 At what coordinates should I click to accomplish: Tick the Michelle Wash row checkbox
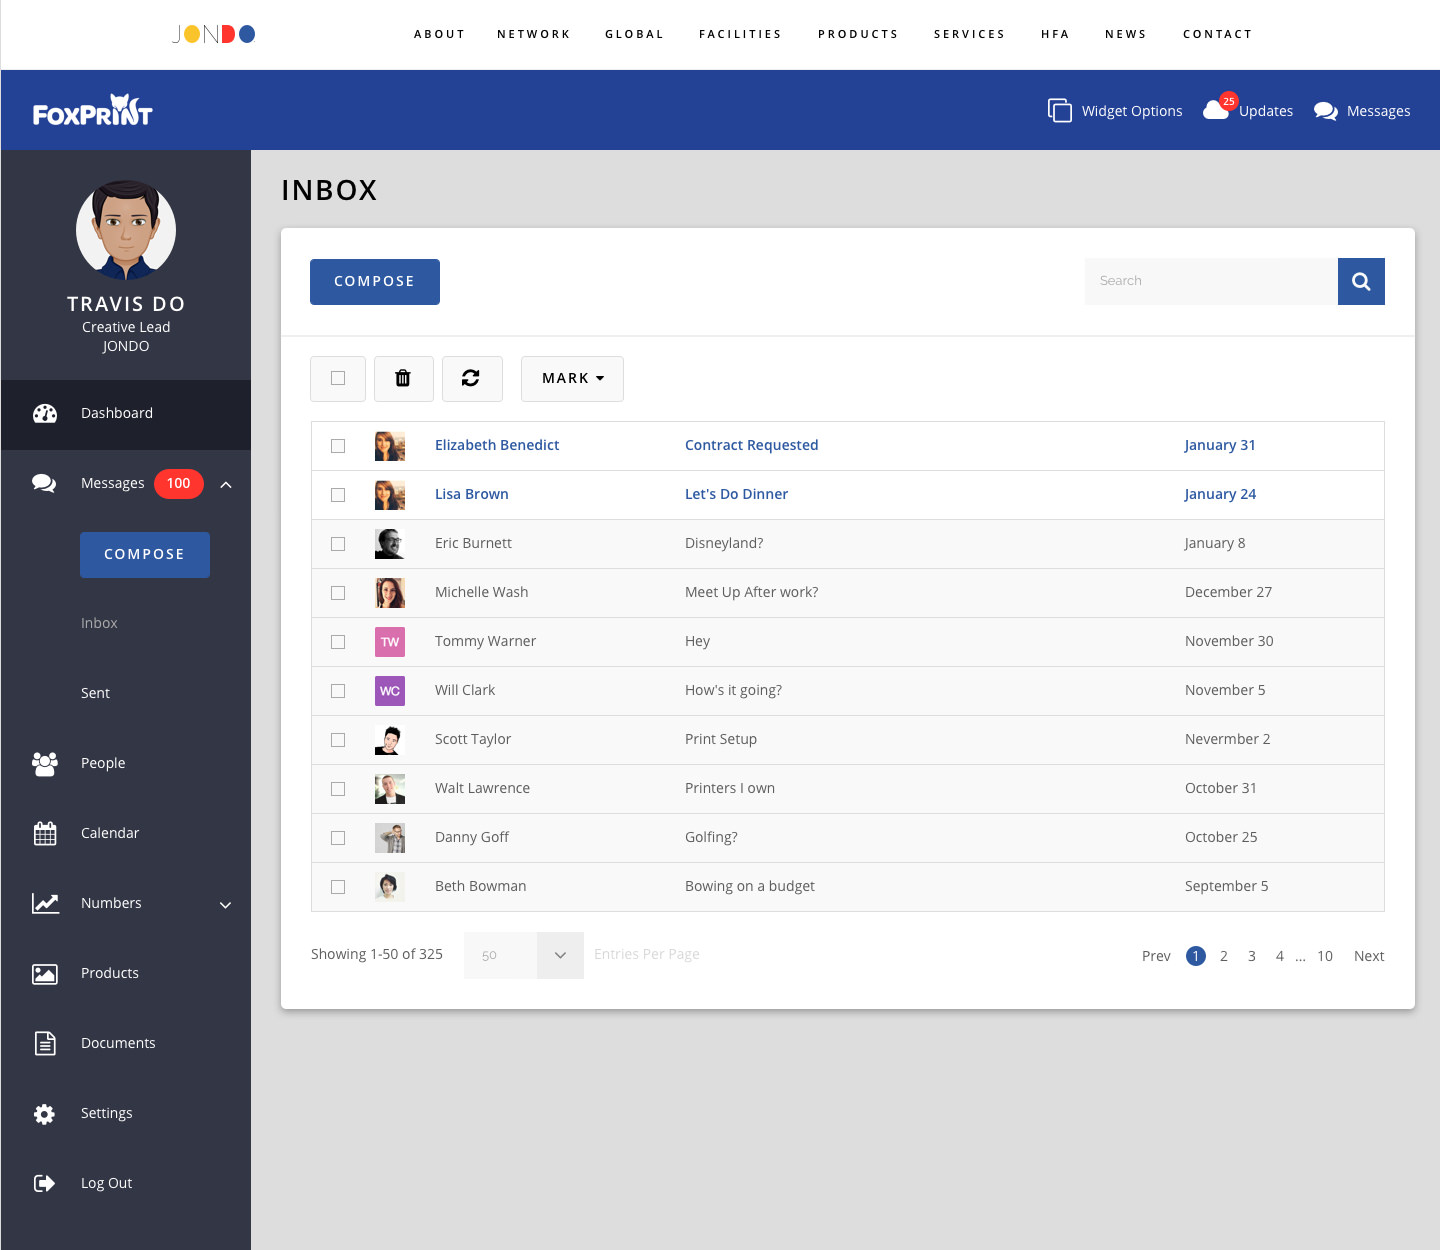pos(338,593)
